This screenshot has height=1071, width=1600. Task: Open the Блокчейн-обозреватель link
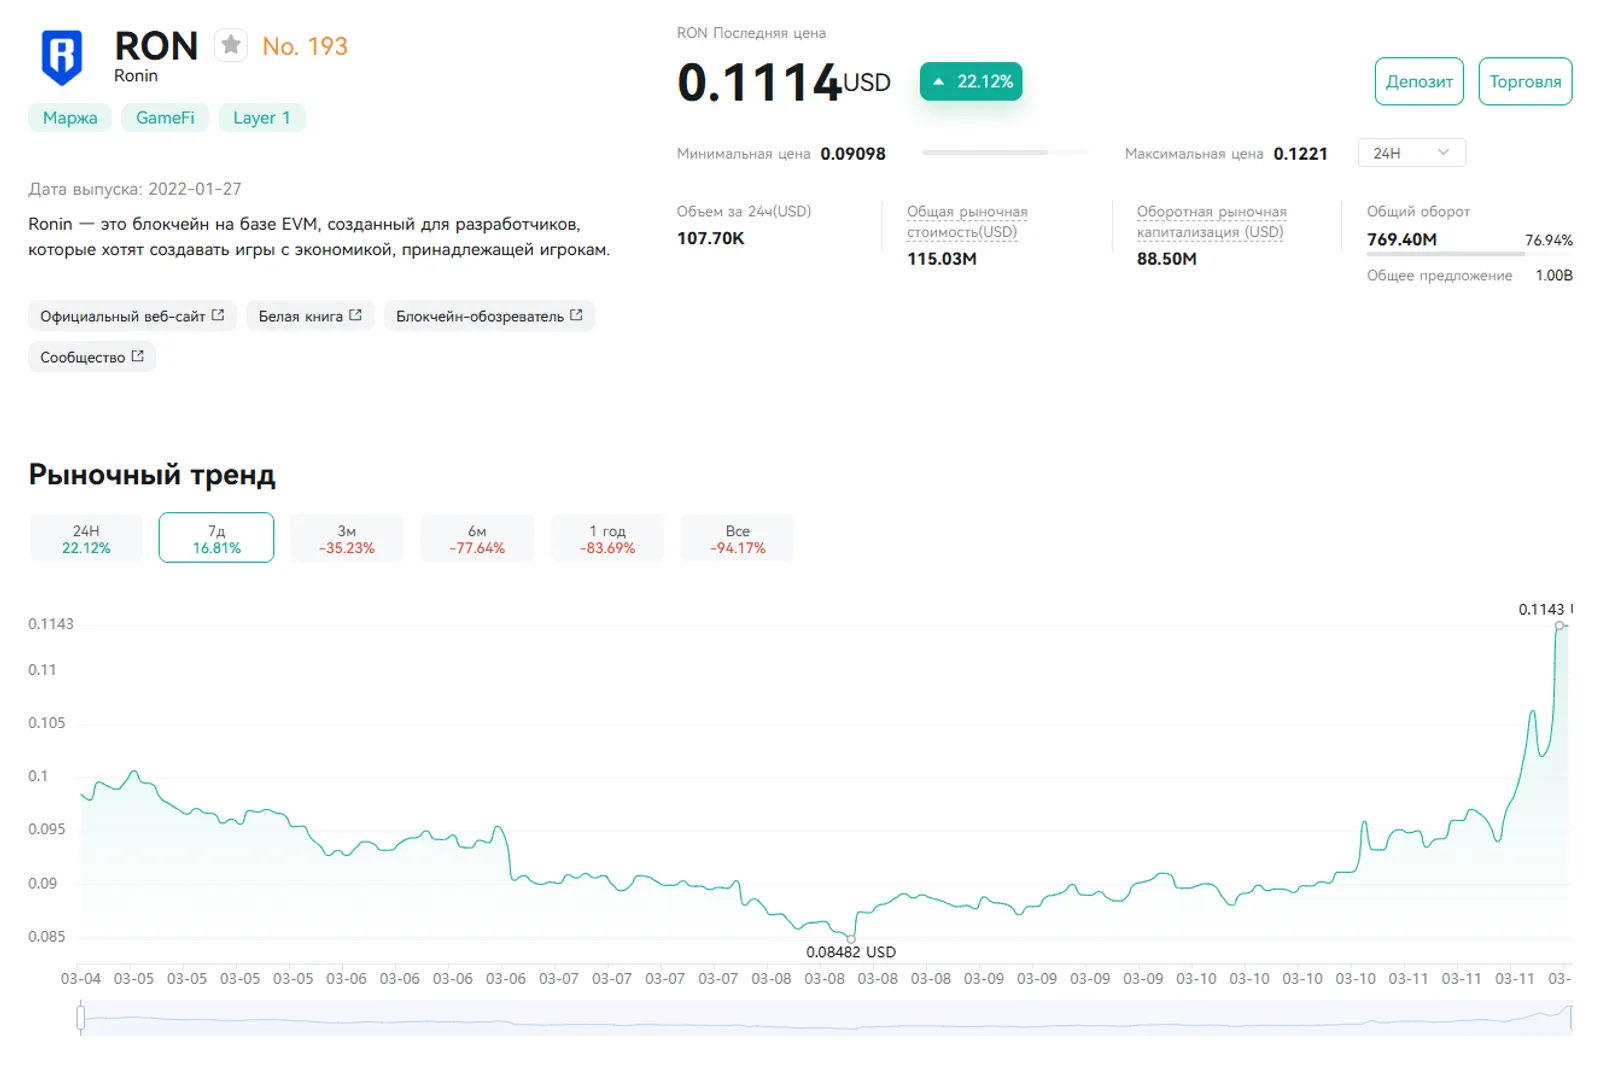[x=489, y=316]
